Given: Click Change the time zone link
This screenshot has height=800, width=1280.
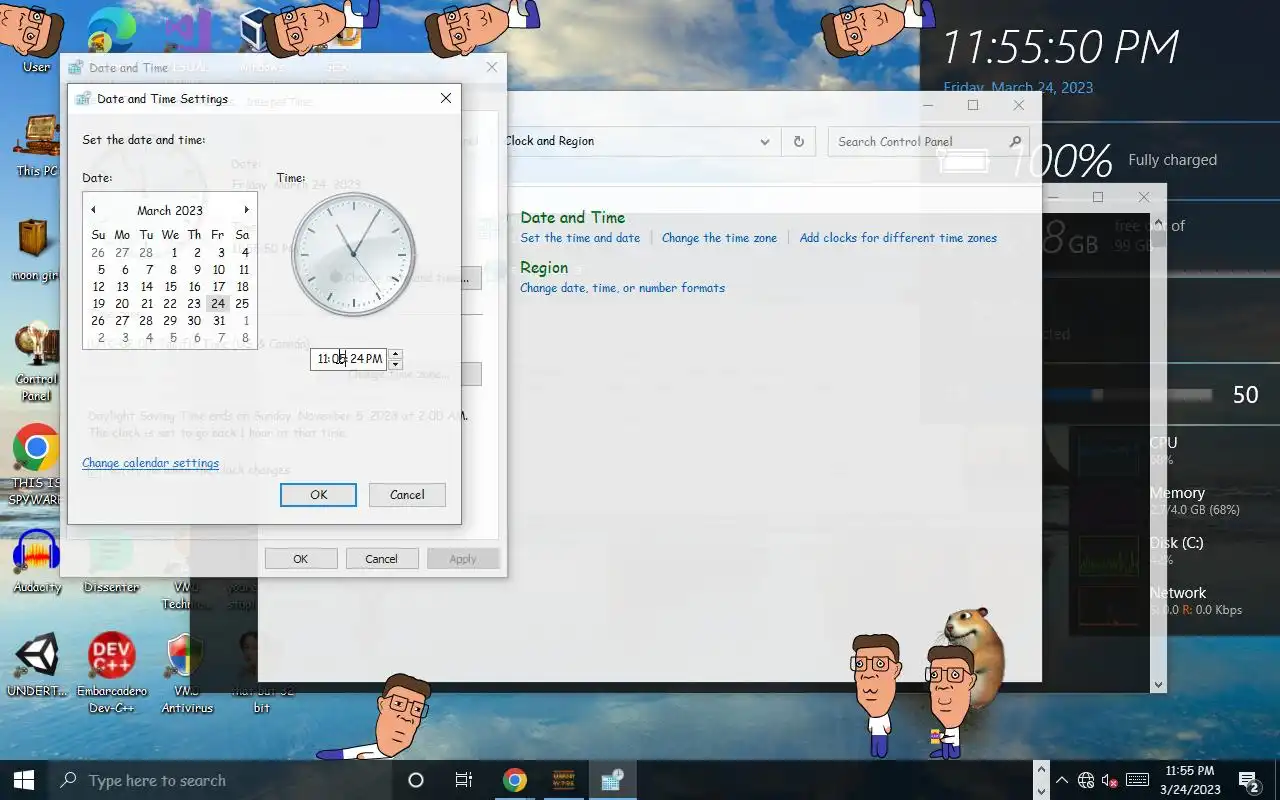Looking at the screenshot, I should [x=719, y=238].
